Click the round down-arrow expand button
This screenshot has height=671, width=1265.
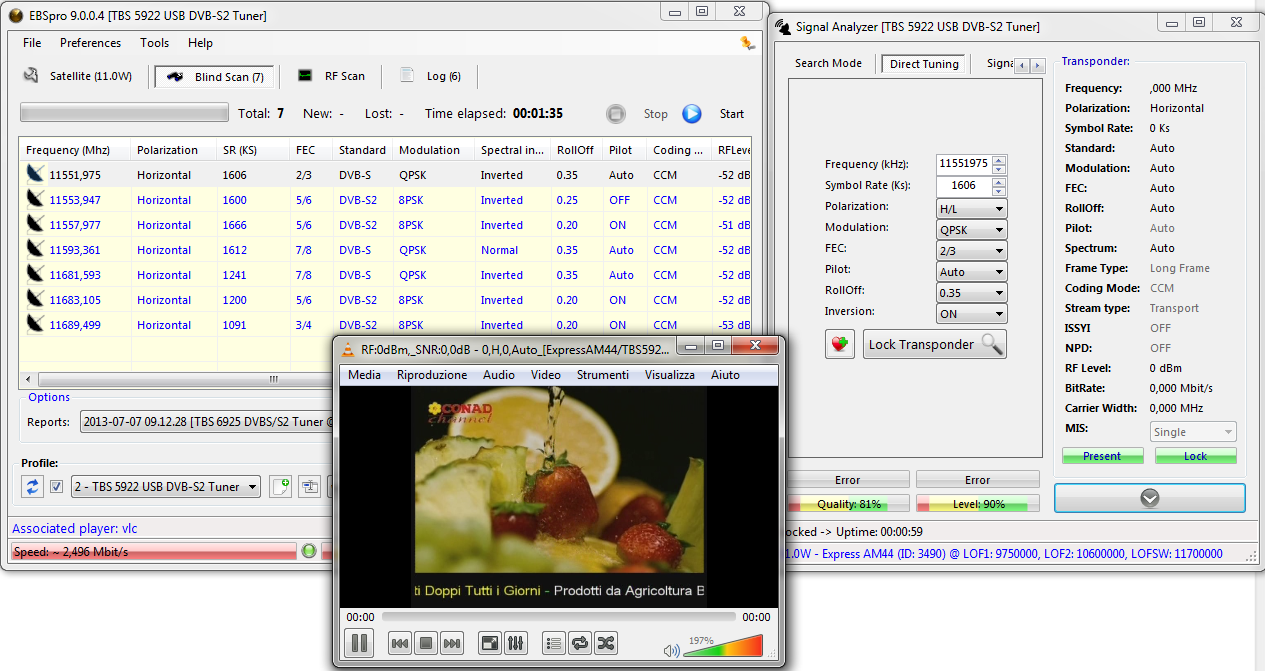pos(1150,498)
